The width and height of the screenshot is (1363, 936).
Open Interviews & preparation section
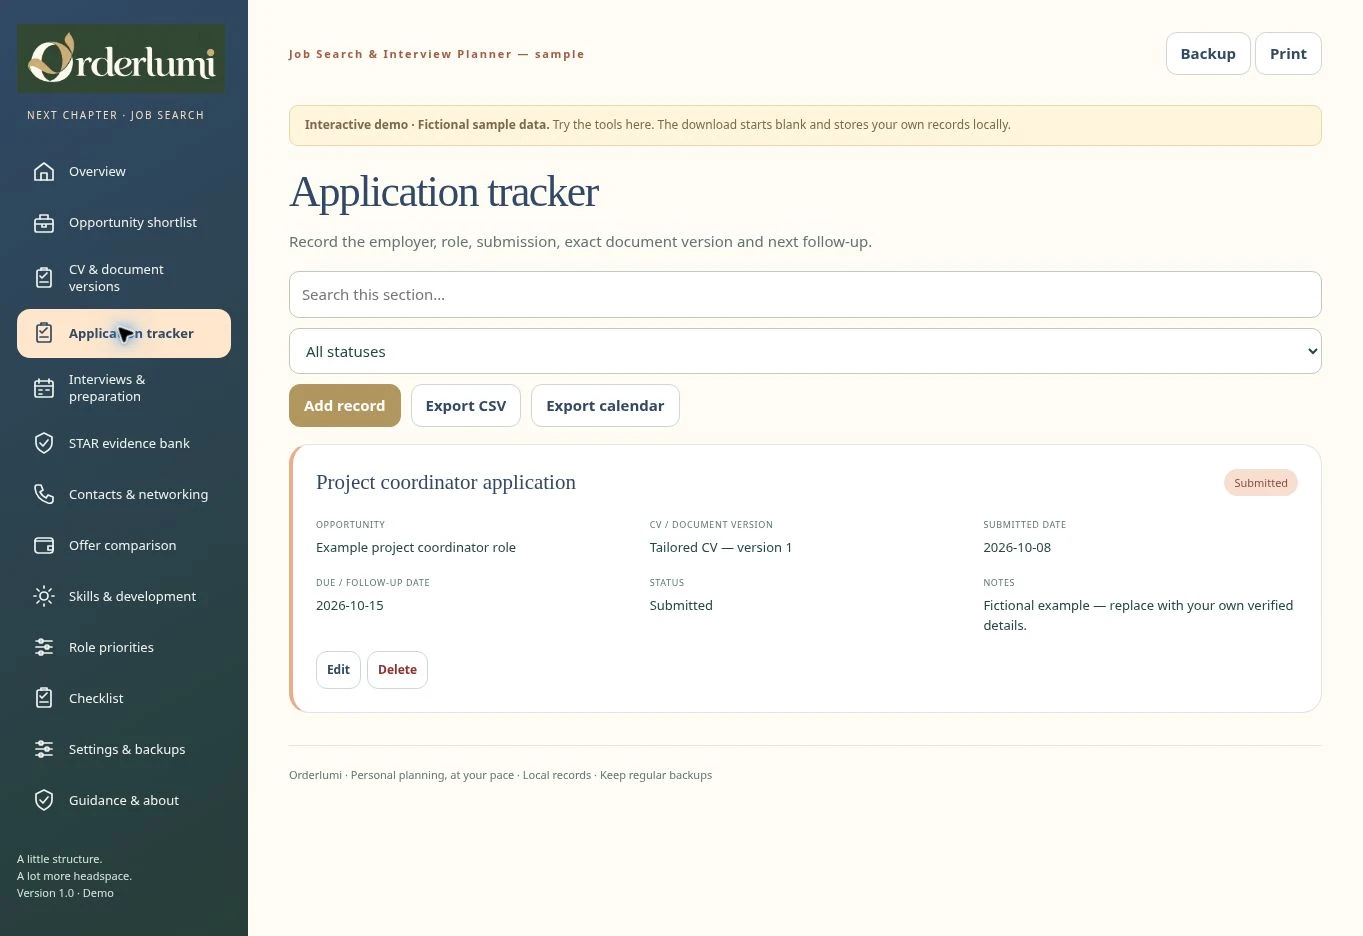(x=124, y=388)
